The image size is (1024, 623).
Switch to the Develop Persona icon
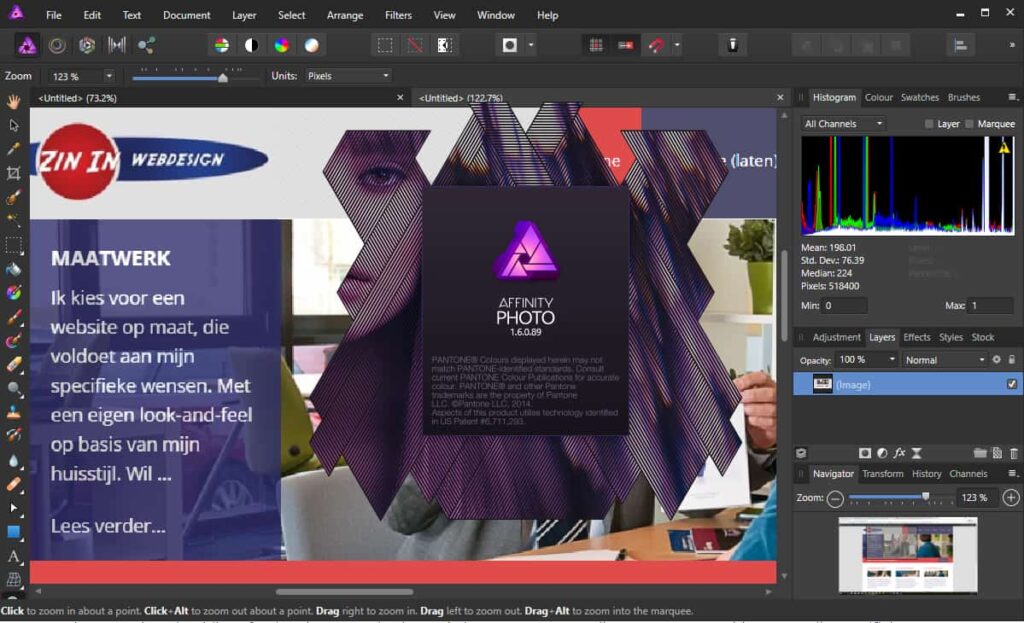87,45
